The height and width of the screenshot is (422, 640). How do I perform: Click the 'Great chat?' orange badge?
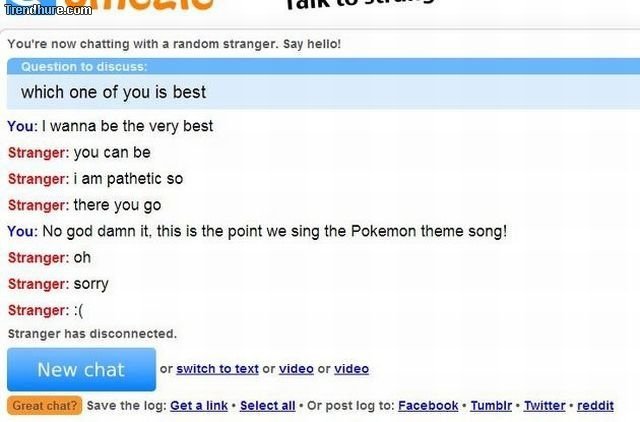tap(44, 405)
